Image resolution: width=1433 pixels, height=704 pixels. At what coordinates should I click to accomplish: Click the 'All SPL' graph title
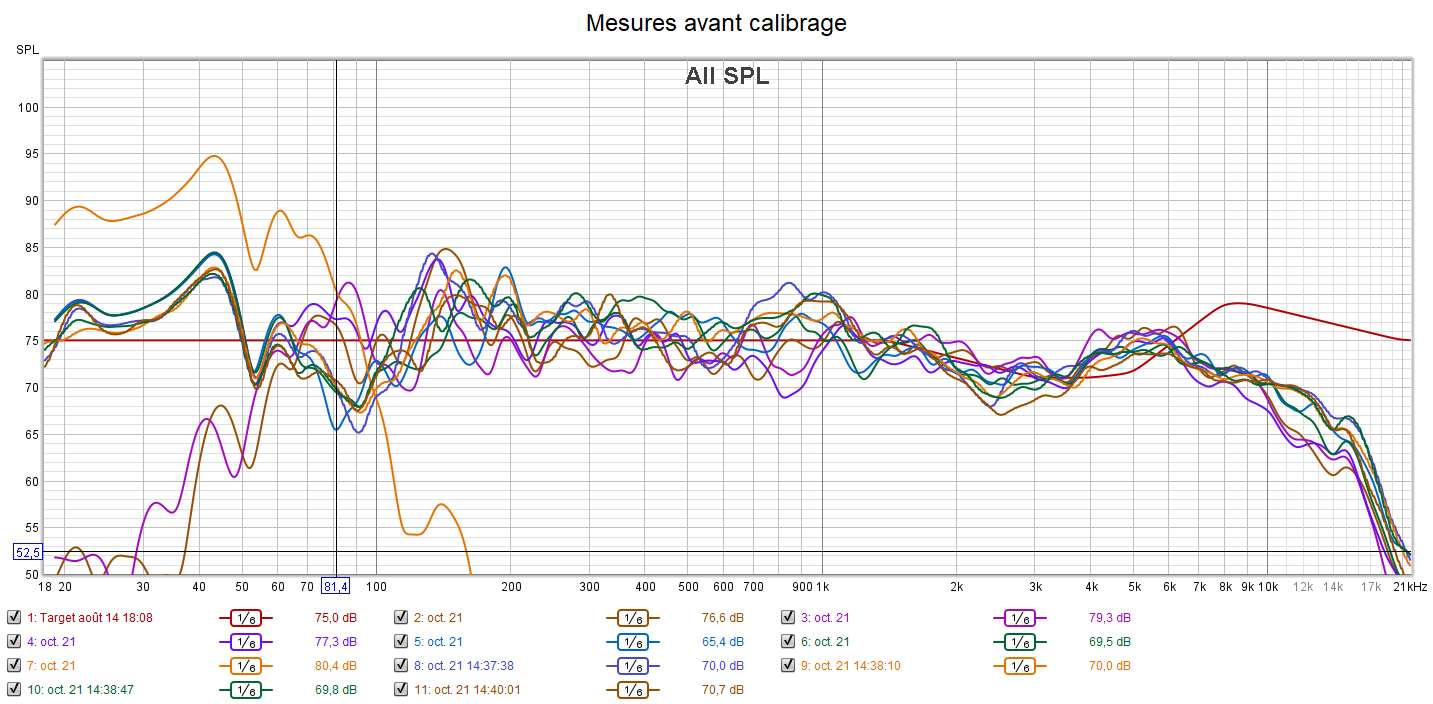pyautogui.click(x=727, y=76)
